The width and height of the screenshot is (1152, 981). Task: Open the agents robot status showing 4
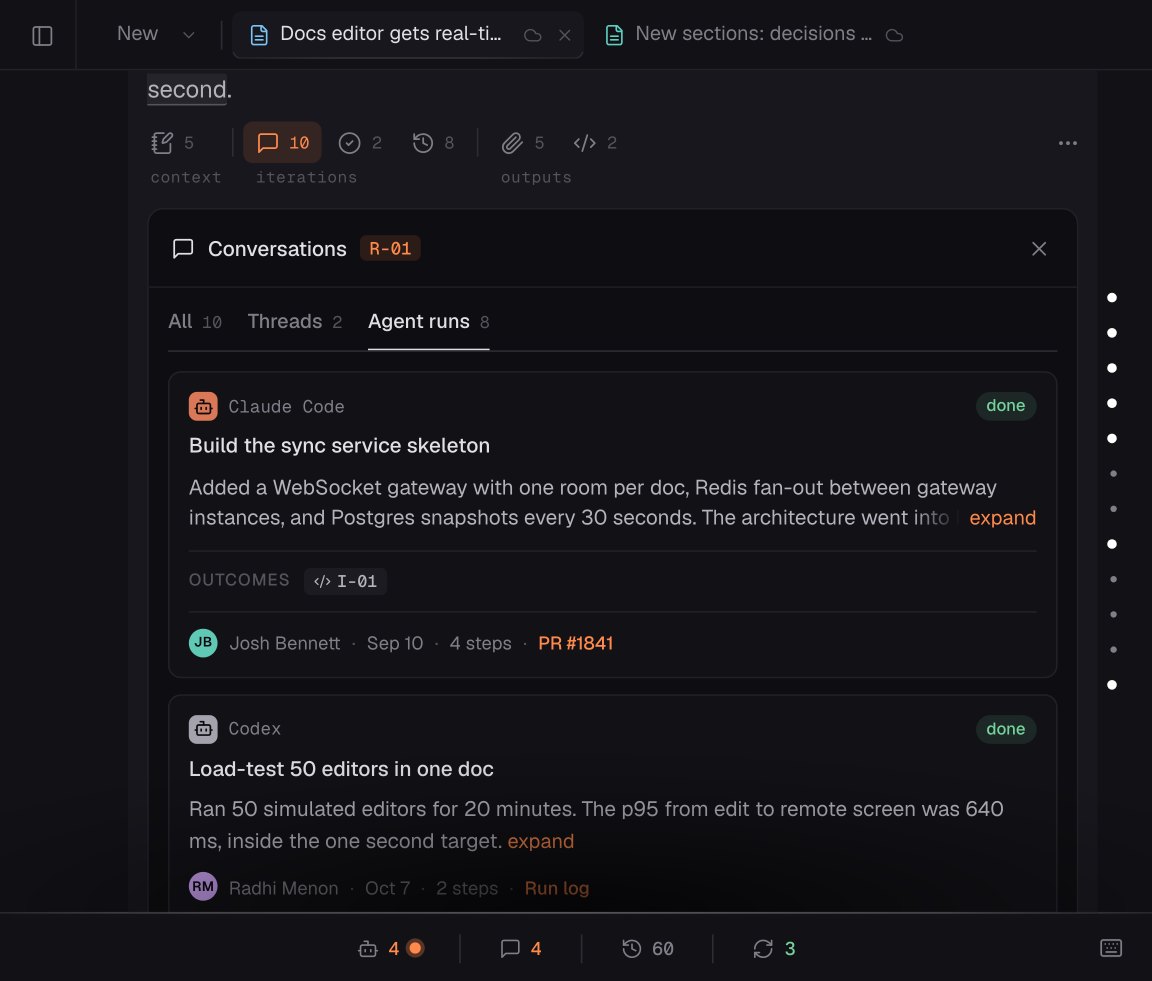click(x=390, y=949)
